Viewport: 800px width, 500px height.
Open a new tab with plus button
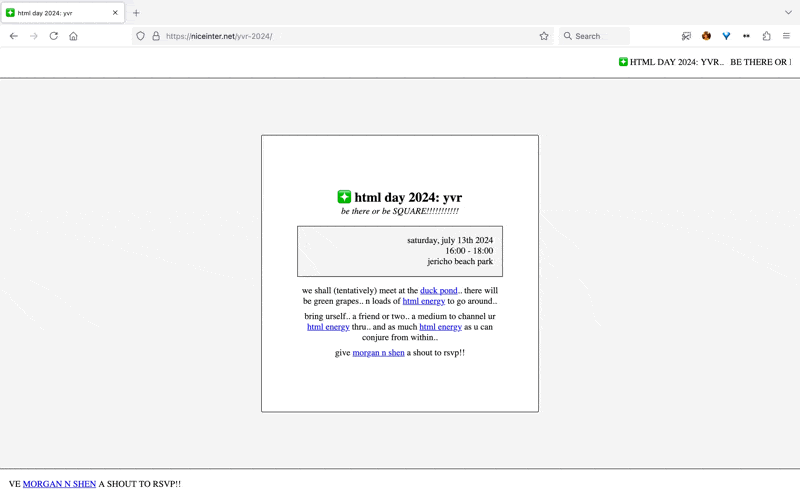click(x=136, y=13)
